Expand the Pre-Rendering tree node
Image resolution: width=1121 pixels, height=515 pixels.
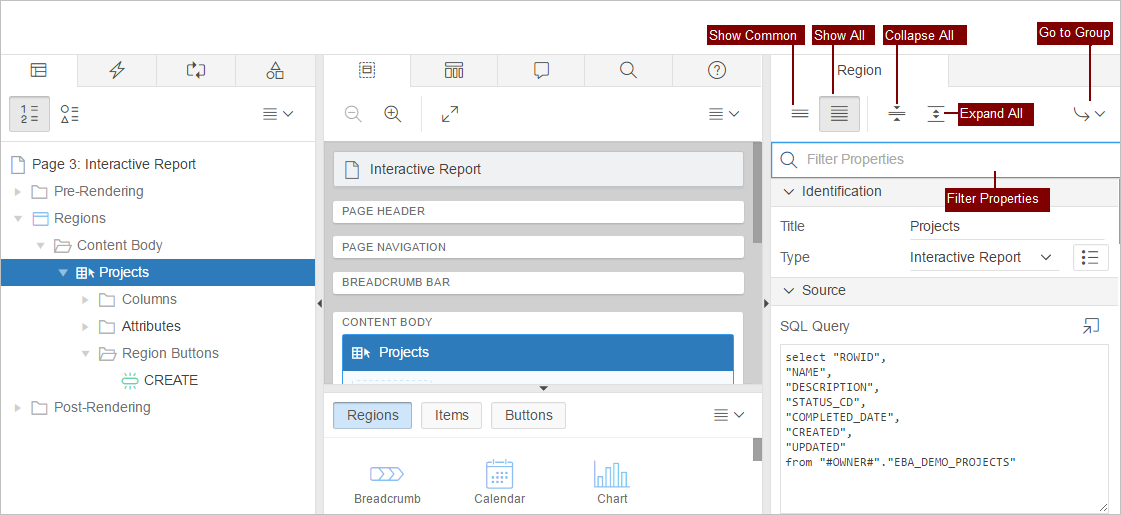[x=17, y=192]
